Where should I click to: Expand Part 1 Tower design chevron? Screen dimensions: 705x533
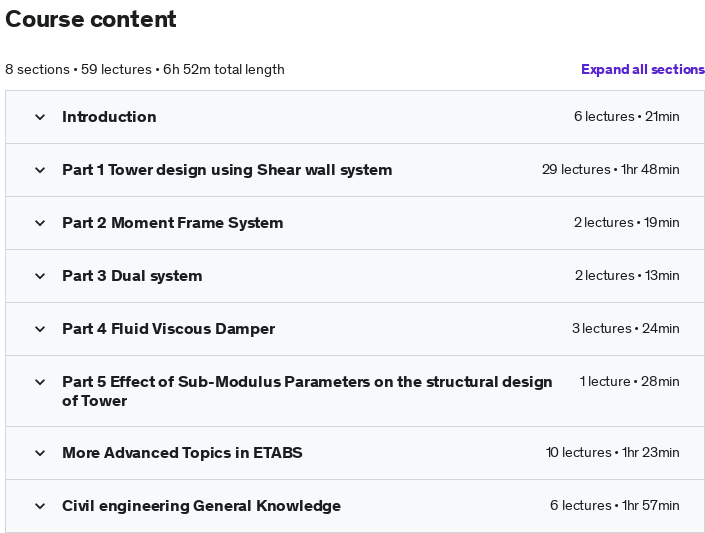point(40,170)
